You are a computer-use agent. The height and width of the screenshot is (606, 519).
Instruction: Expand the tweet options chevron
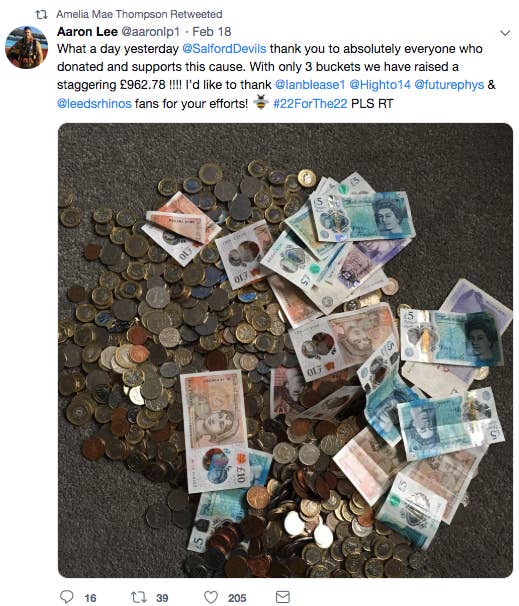[505, 33]
